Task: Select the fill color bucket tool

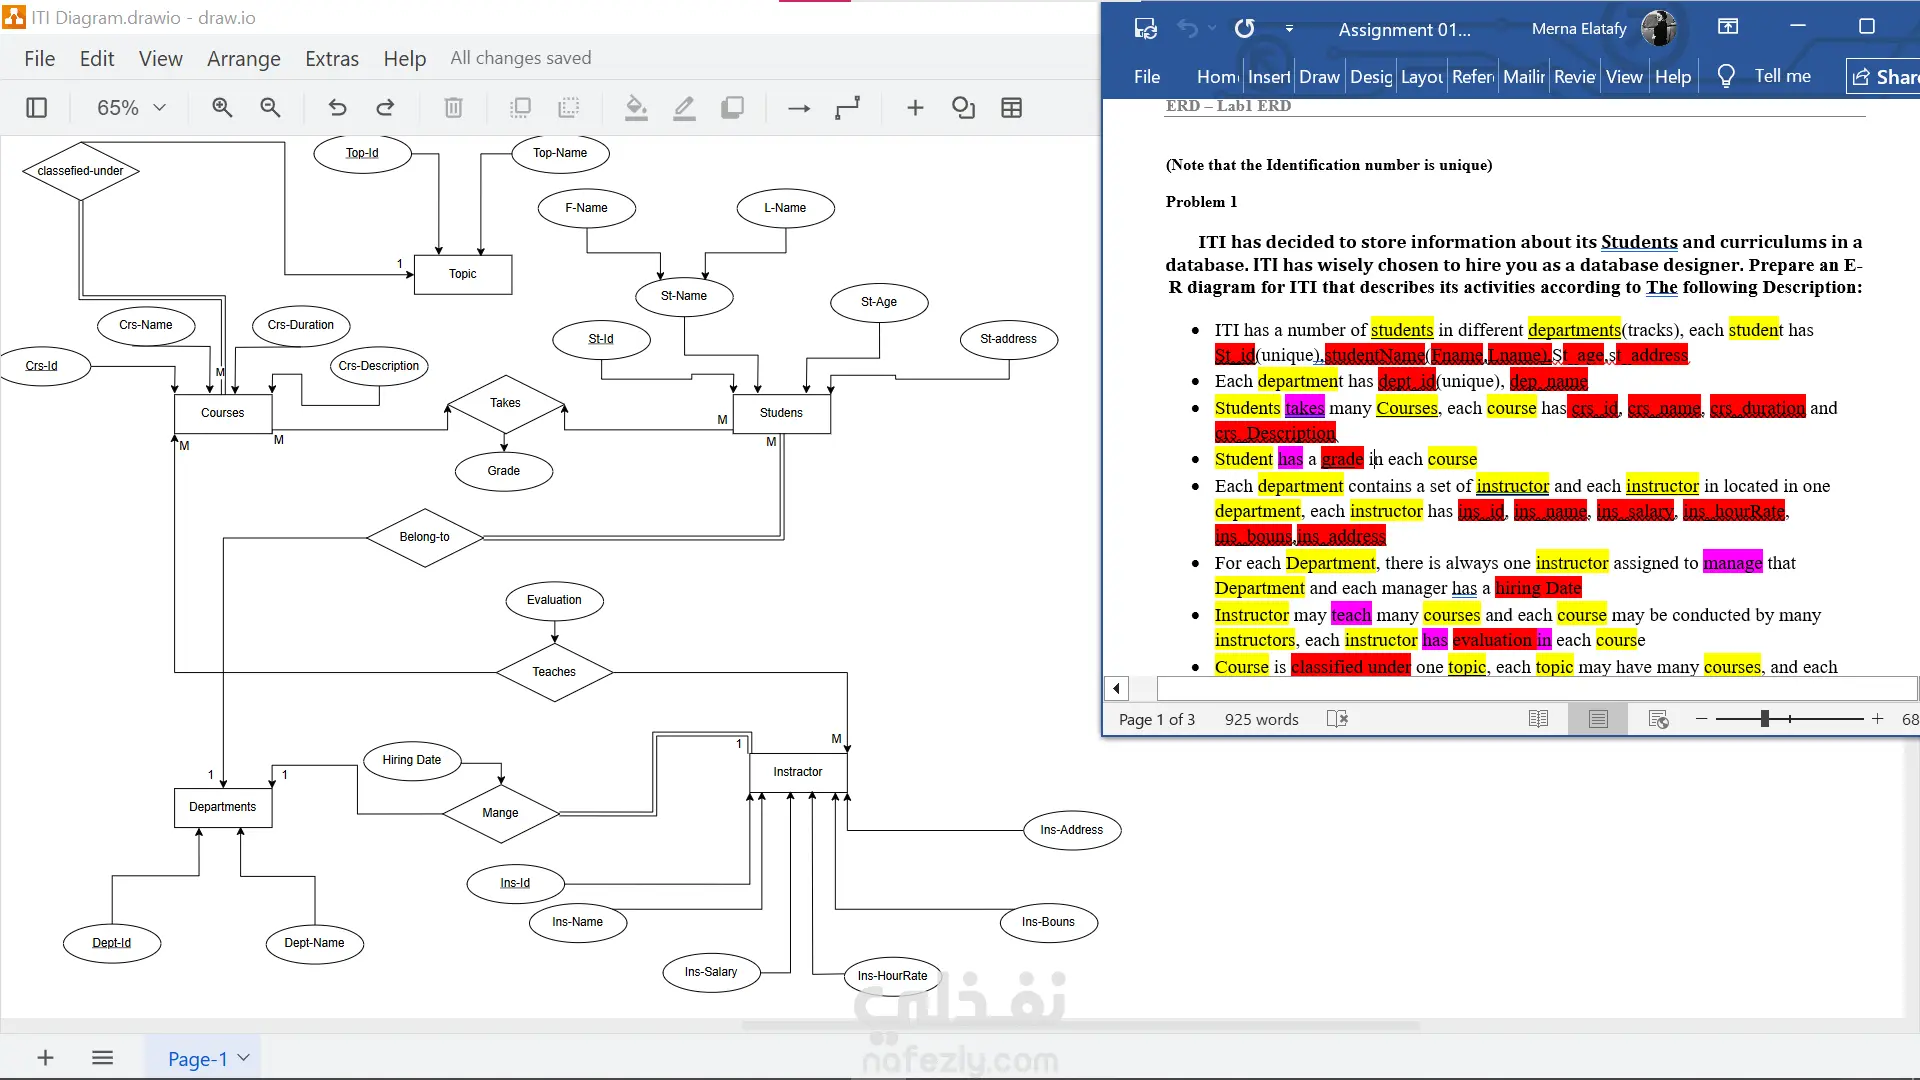Action: click(x=636, y=108)
